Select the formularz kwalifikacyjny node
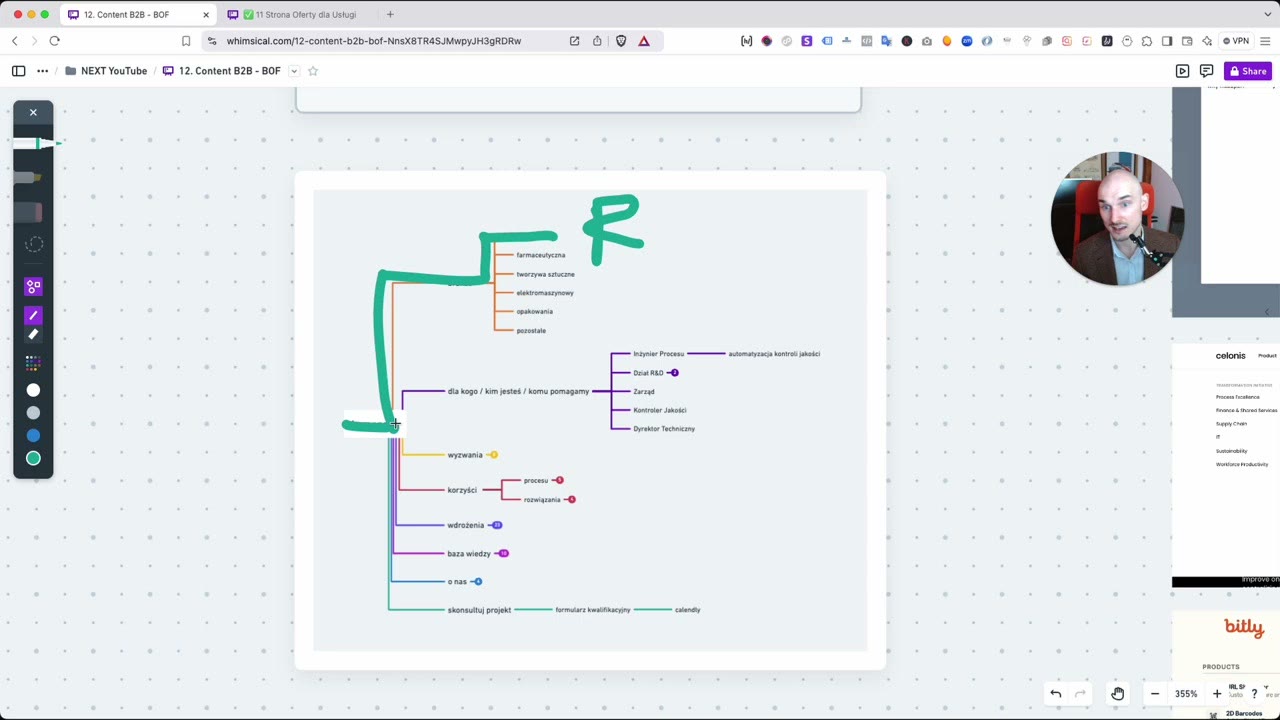 click(593, 610)
